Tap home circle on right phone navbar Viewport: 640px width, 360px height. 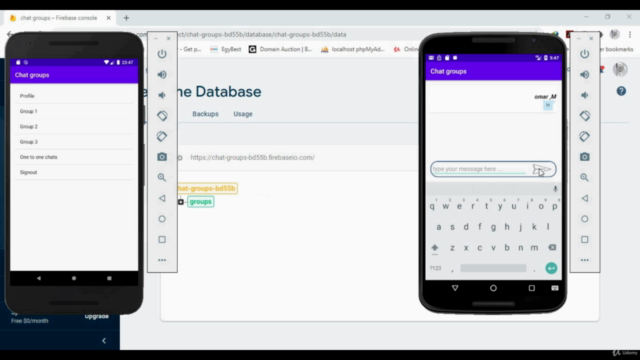point(493,288)
